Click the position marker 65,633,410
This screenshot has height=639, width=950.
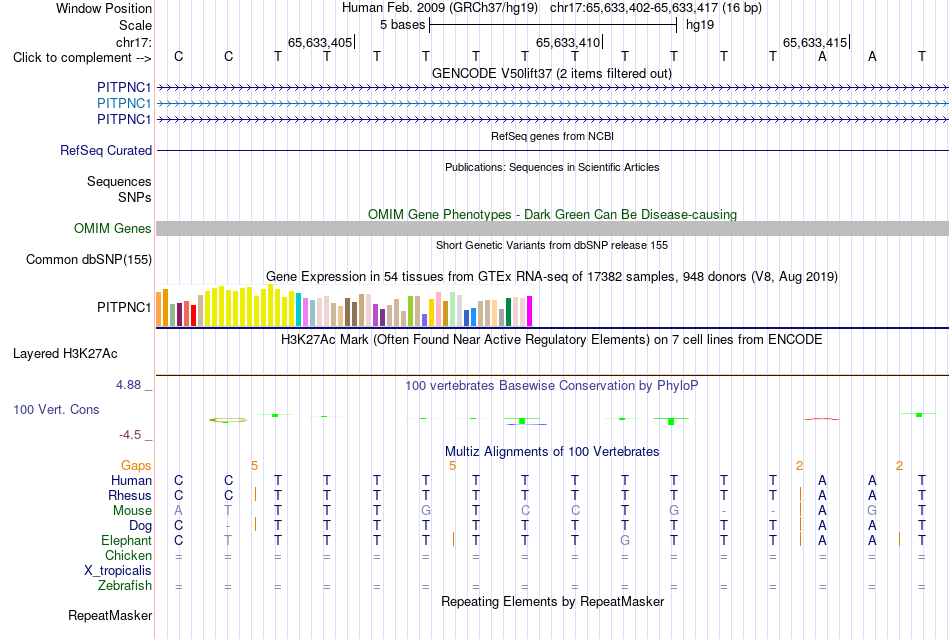point(568,42)
